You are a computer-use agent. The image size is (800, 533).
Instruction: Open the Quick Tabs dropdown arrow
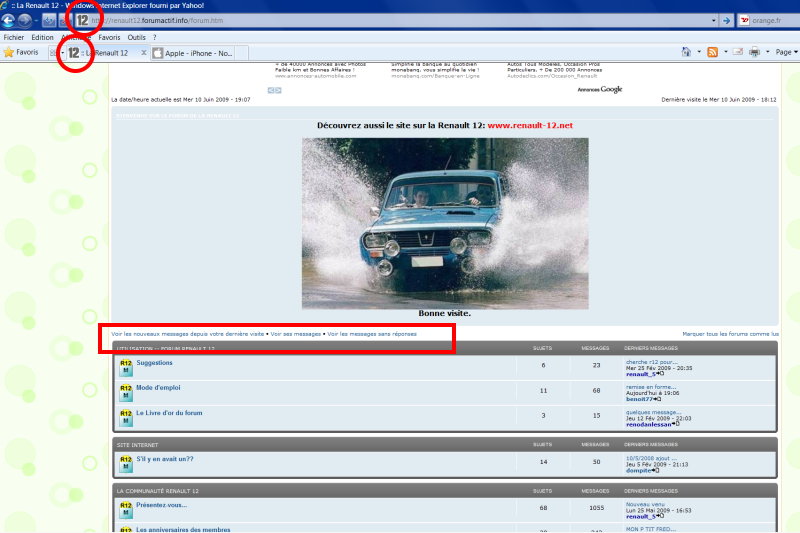click(62, 53)
